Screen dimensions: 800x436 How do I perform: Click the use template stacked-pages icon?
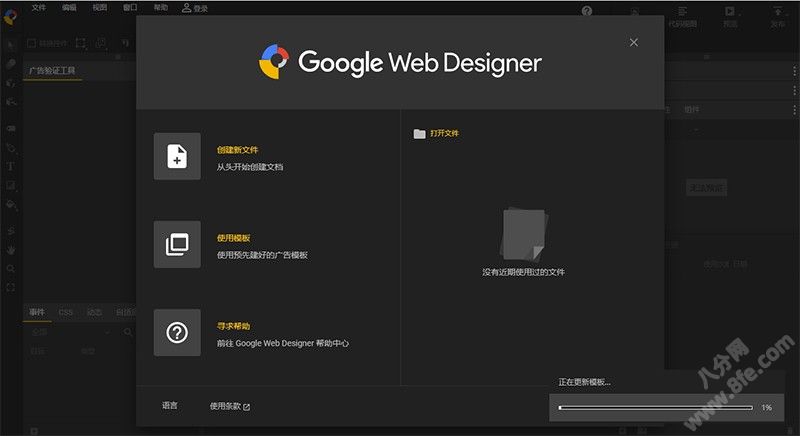pos(177,244)
